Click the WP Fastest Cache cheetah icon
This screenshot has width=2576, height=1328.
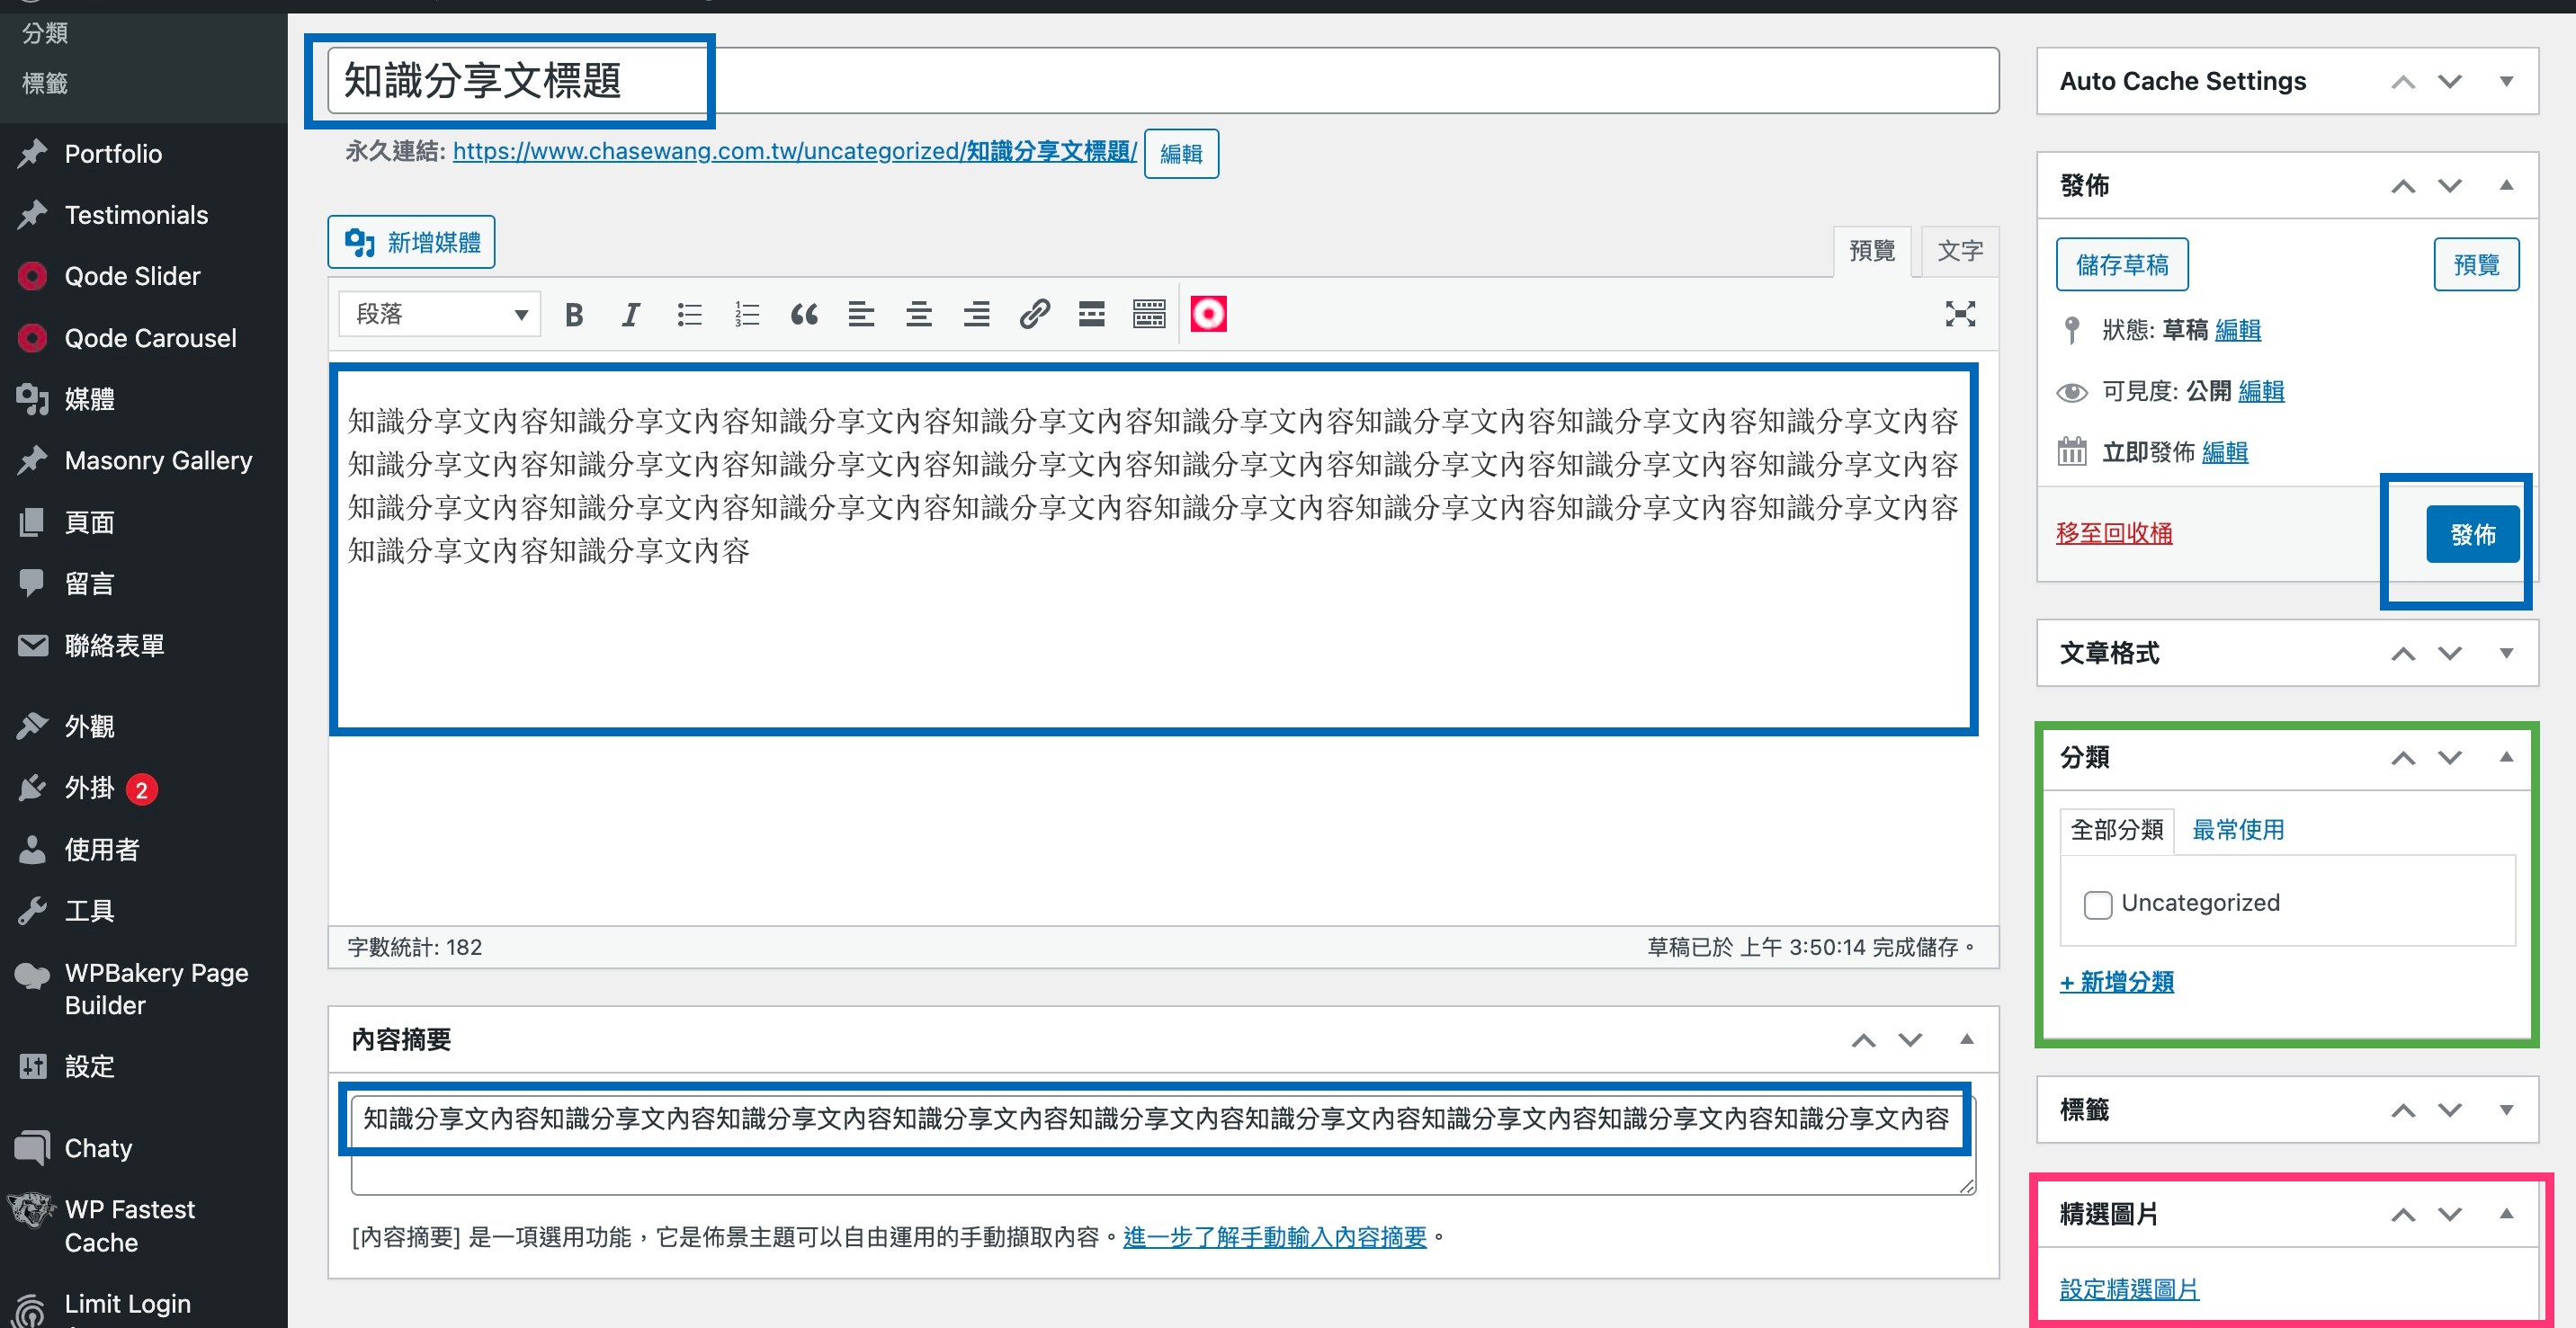32,1212
